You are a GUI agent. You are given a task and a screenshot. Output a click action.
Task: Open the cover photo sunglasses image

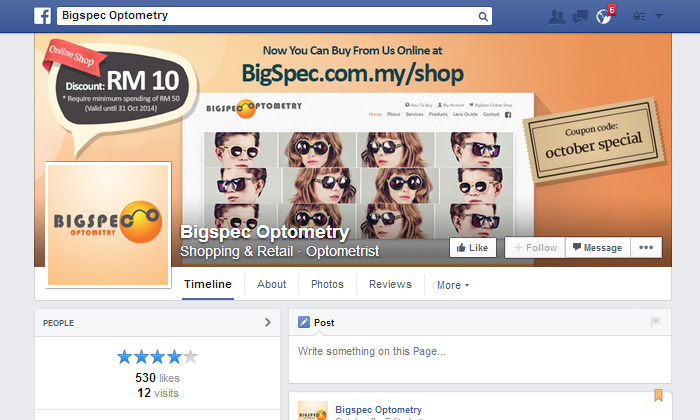358,185
